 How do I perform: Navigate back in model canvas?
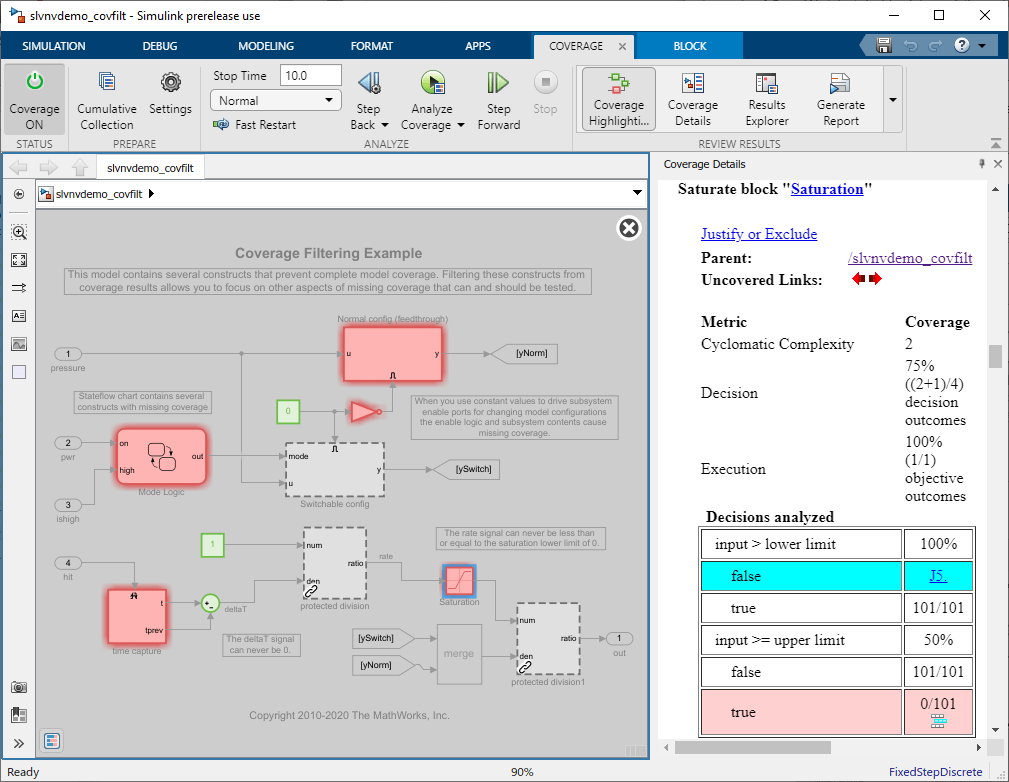tap(18, 168)
